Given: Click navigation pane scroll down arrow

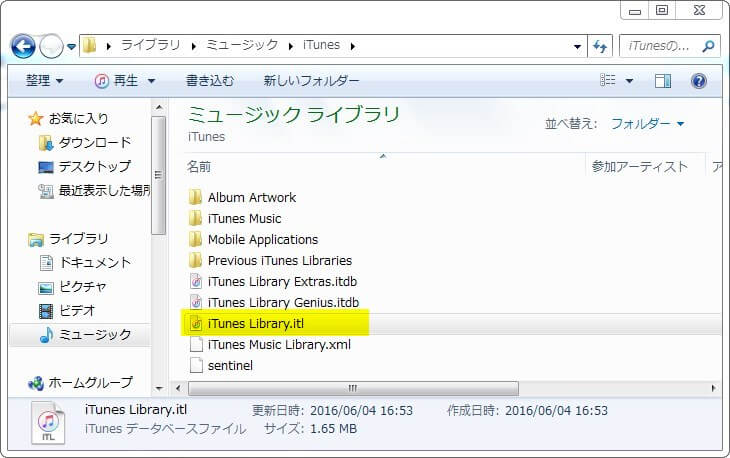Looking at the screenshot, I should click(x=159, y=388).
